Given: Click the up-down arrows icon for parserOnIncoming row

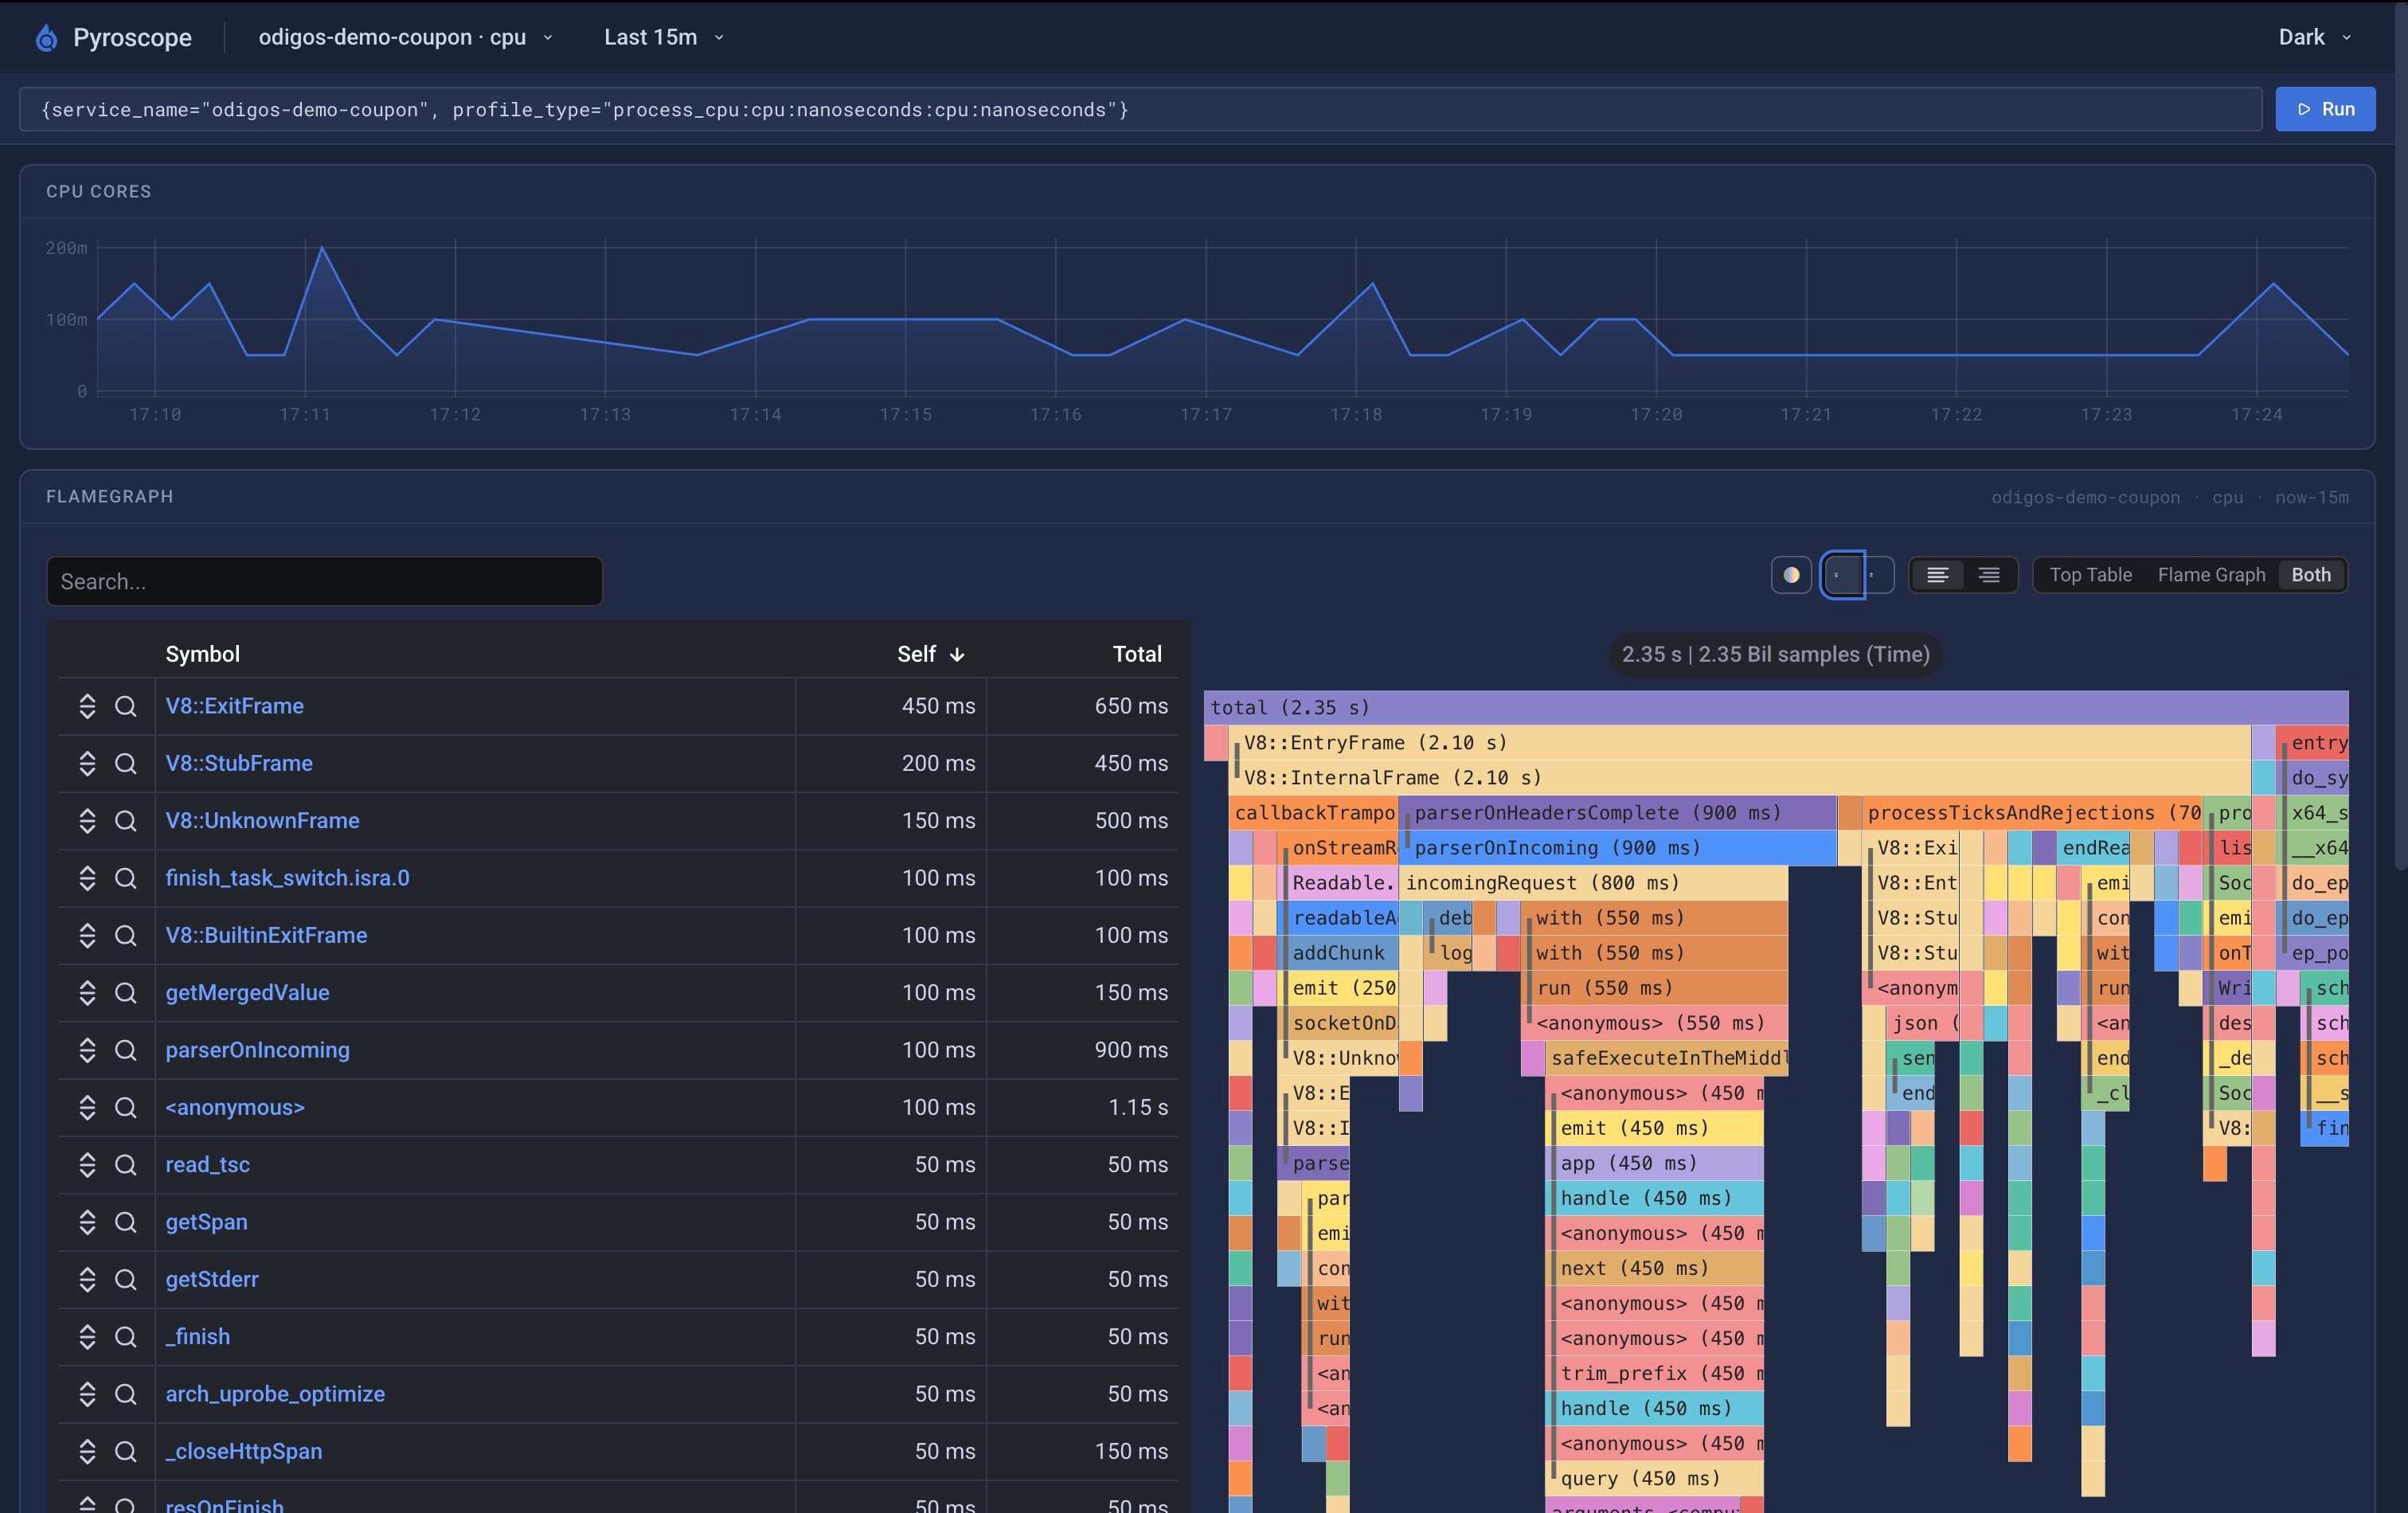Looking at the screenshot, I should click(87, 1050).
